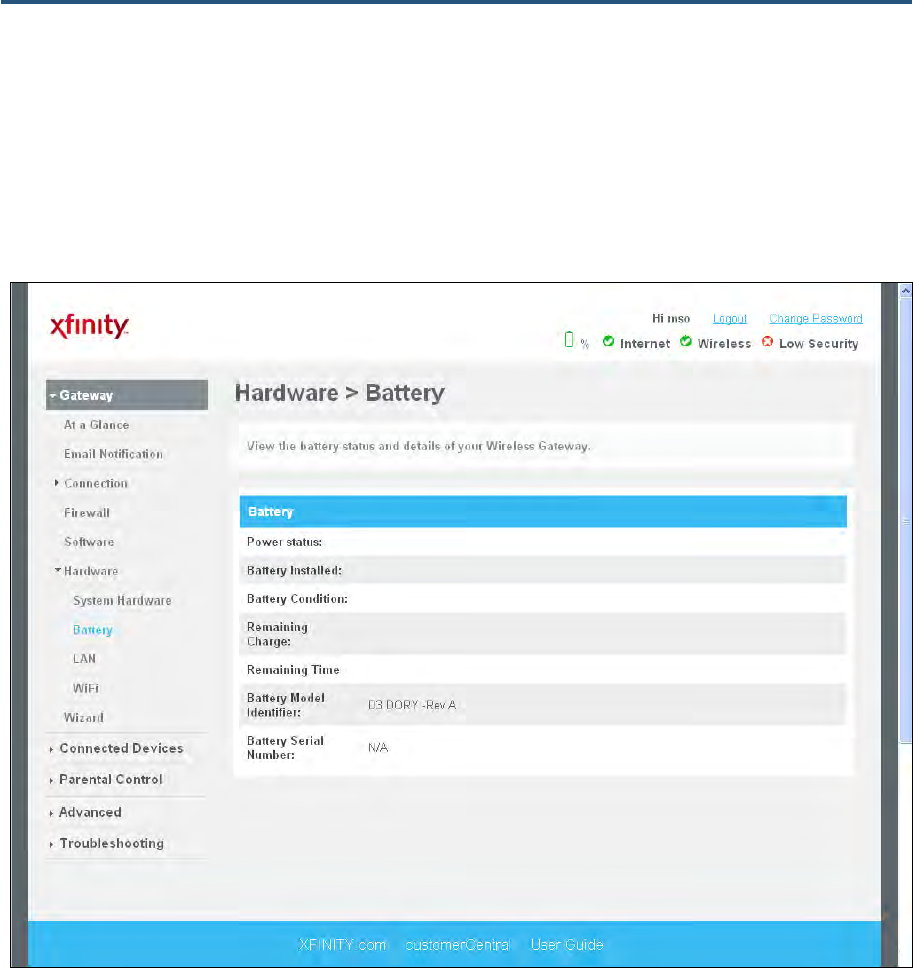
Task: Click the xfinity logo
Action: 90,326
